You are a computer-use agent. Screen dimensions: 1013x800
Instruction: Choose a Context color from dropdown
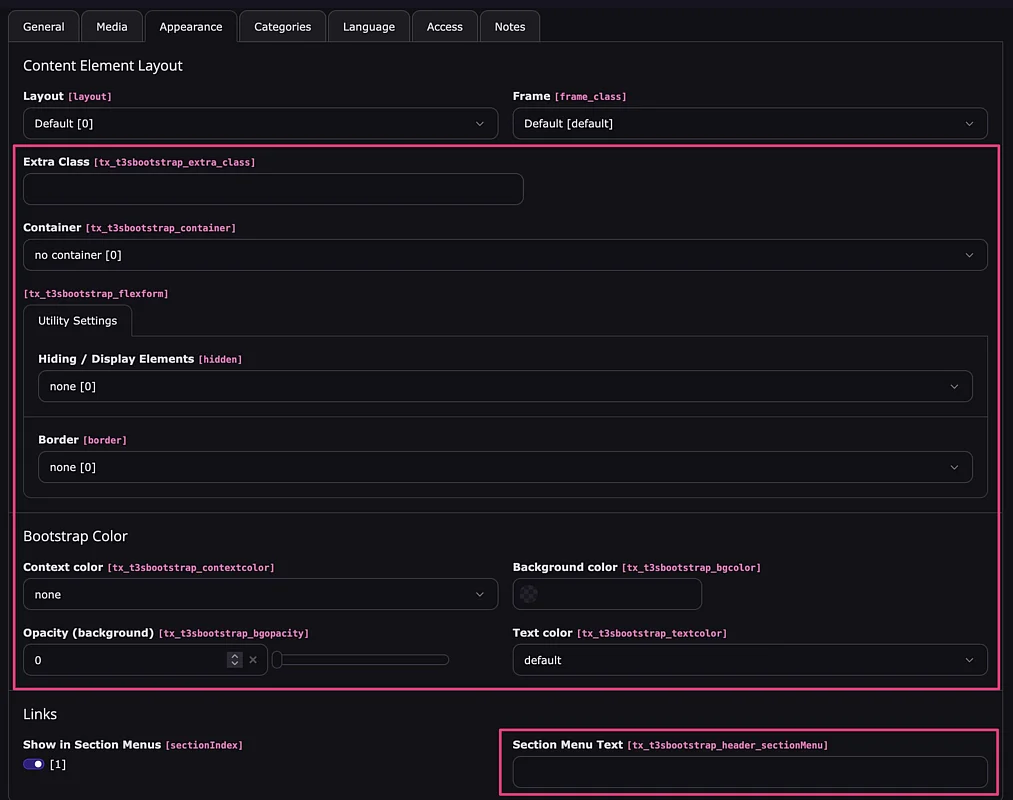tap(260, 594)
